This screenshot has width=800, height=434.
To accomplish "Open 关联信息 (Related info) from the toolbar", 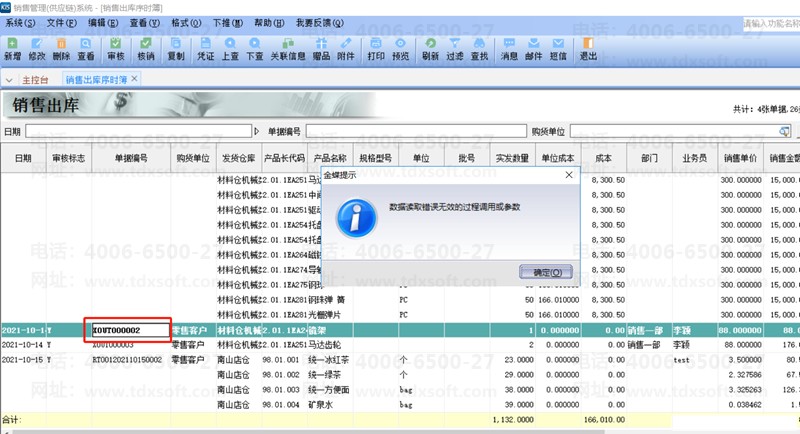I will pyautogui.click(x=288, y=49).
